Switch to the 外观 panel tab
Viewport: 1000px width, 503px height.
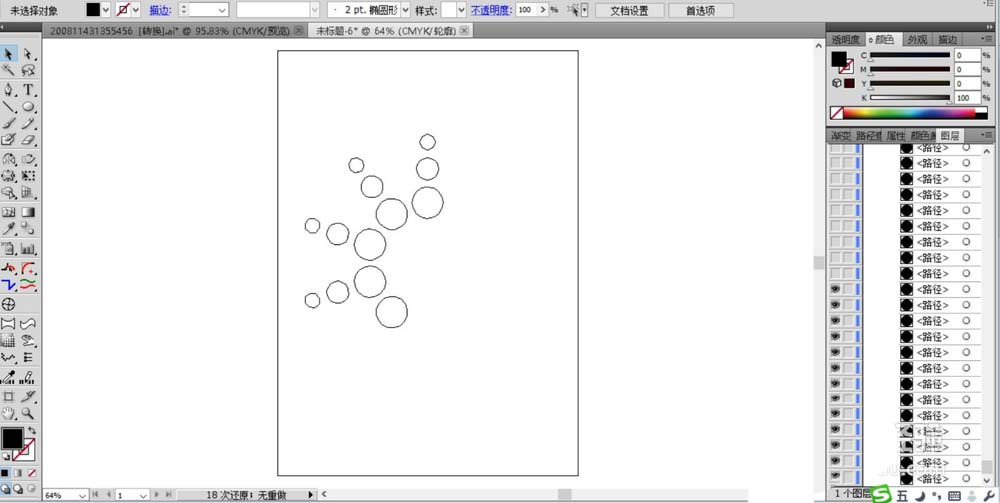917,40
